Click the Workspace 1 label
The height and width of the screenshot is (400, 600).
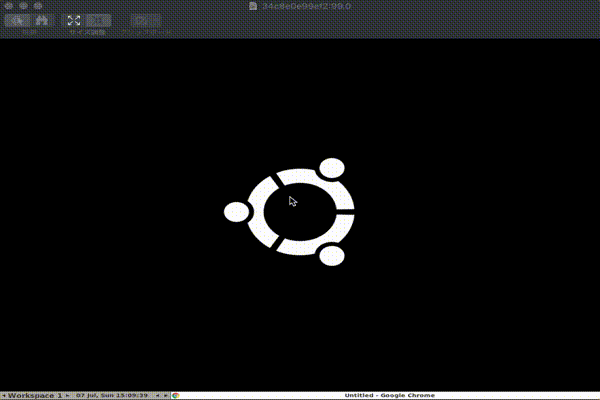[34, 395]
